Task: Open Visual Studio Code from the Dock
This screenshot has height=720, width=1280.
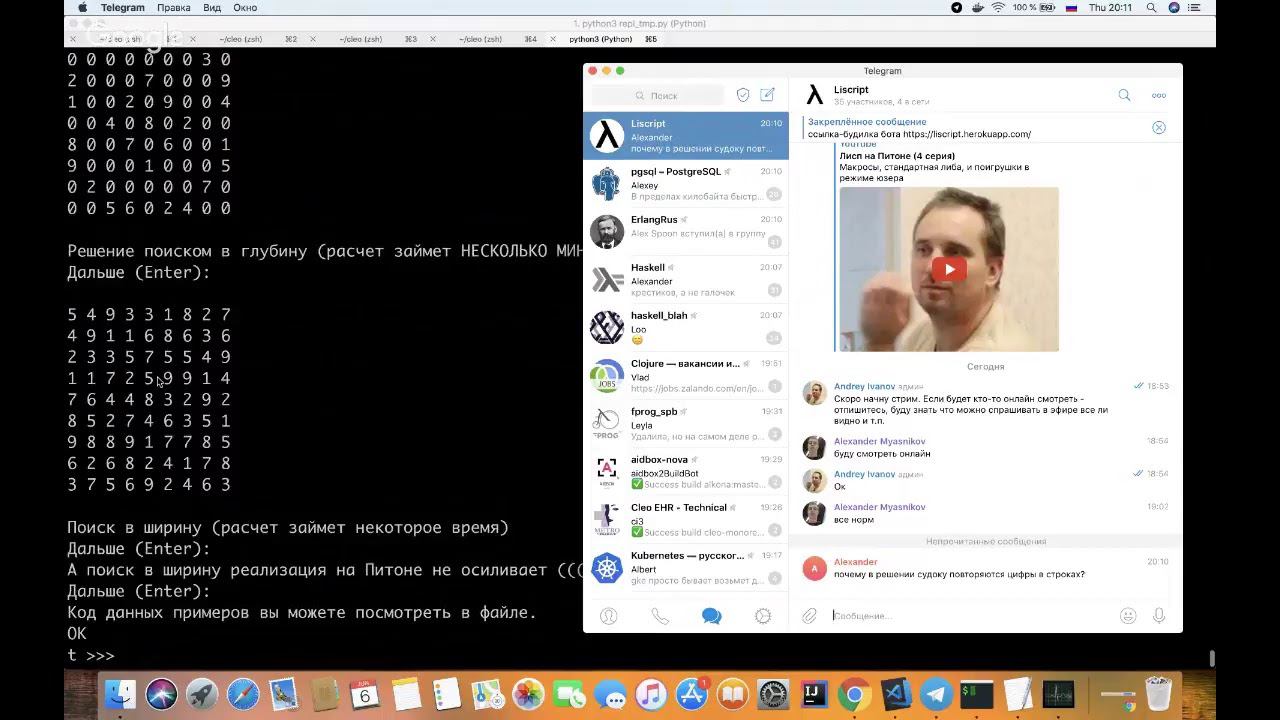Action: (x=896, y=694)
